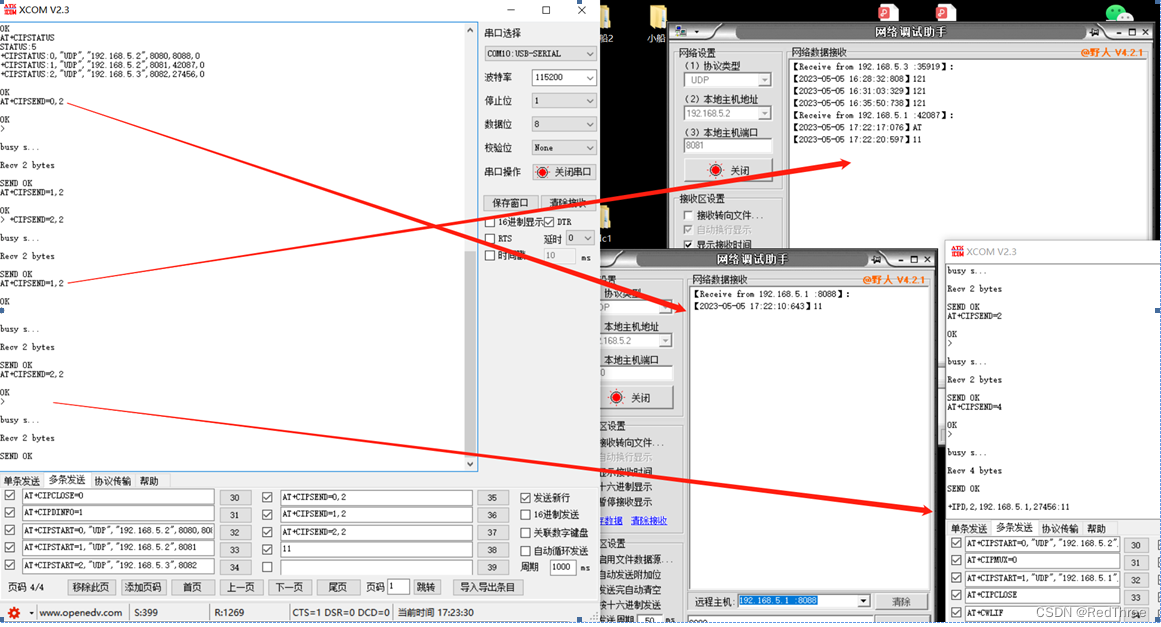This screenshot has height=627, width=1161.
Task: Enable 接收转向文件 in top 网络调试助手
Action: coord(688,215)
